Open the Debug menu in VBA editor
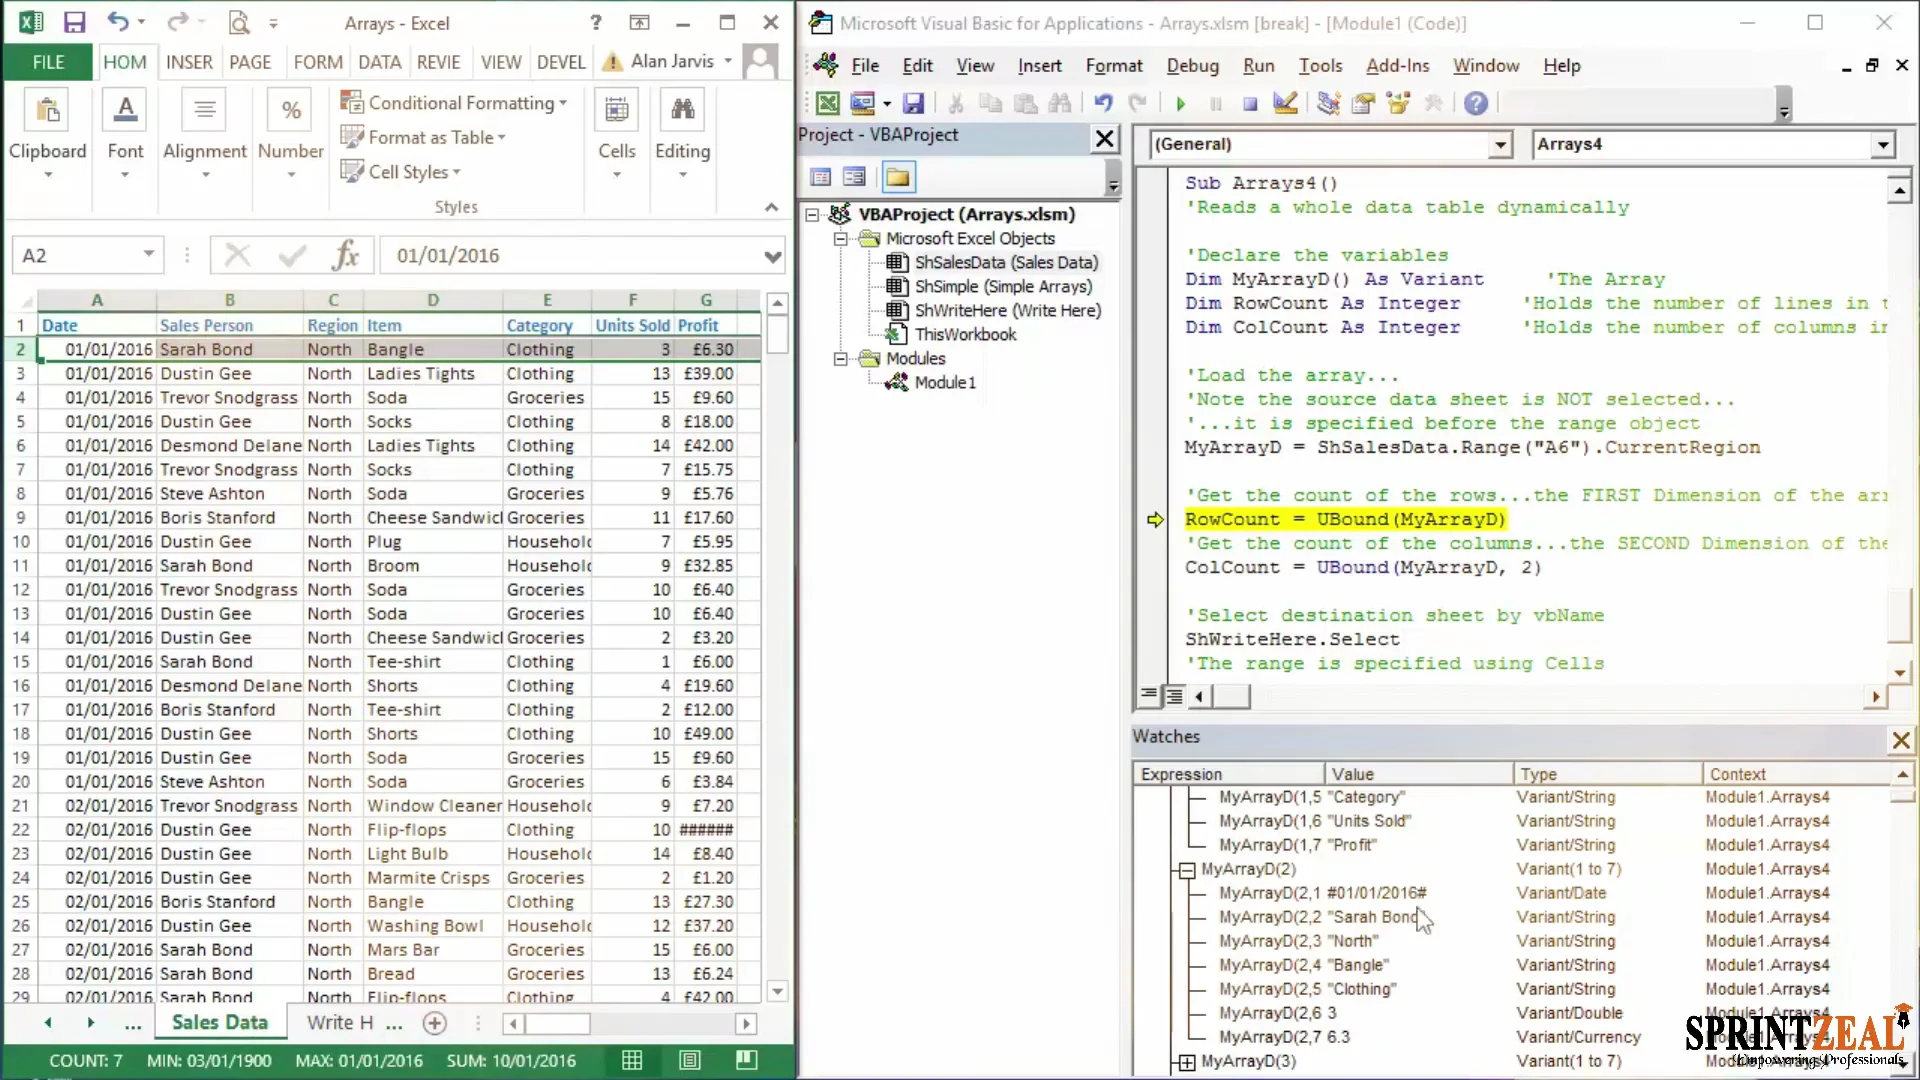Image resolution: width=1920 pixels, height=1080 pixels. (1192, 66)
